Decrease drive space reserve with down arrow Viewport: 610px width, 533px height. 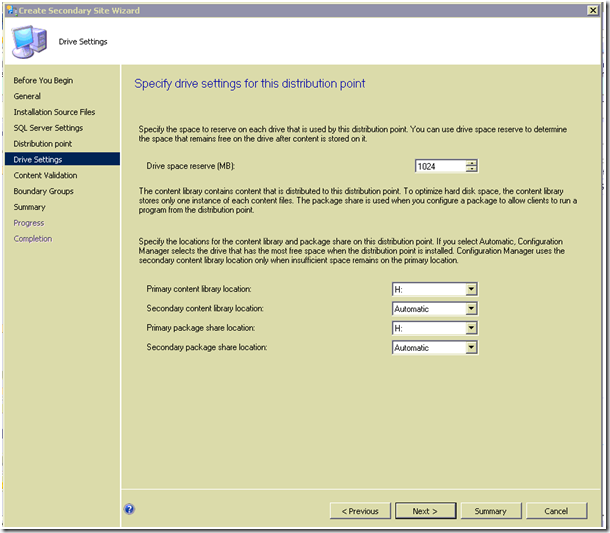click(x=471, y=170)
